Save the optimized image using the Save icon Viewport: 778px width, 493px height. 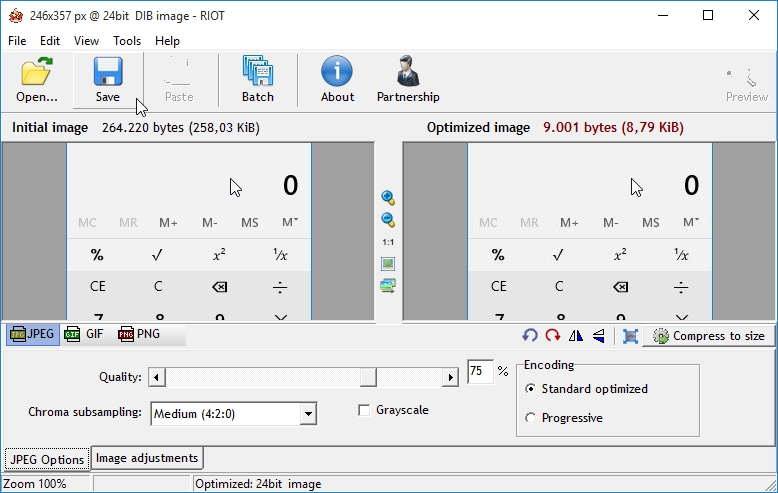108,79
